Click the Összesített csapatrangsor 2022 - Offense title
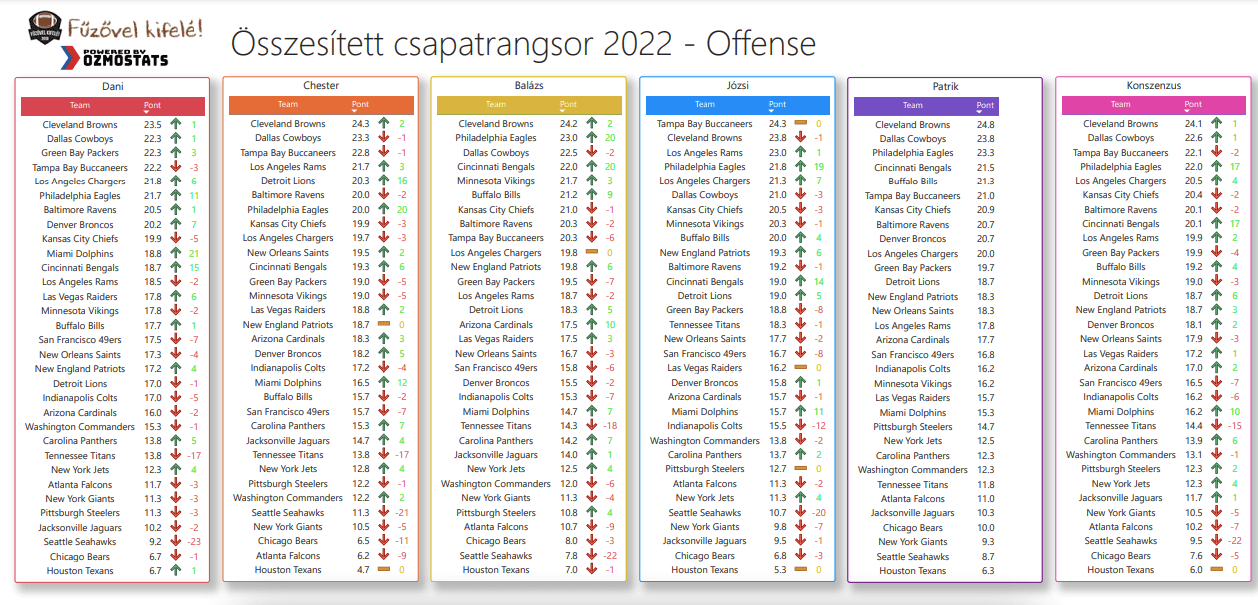This screenshot has width=1258, height=605. coord(523,44)
